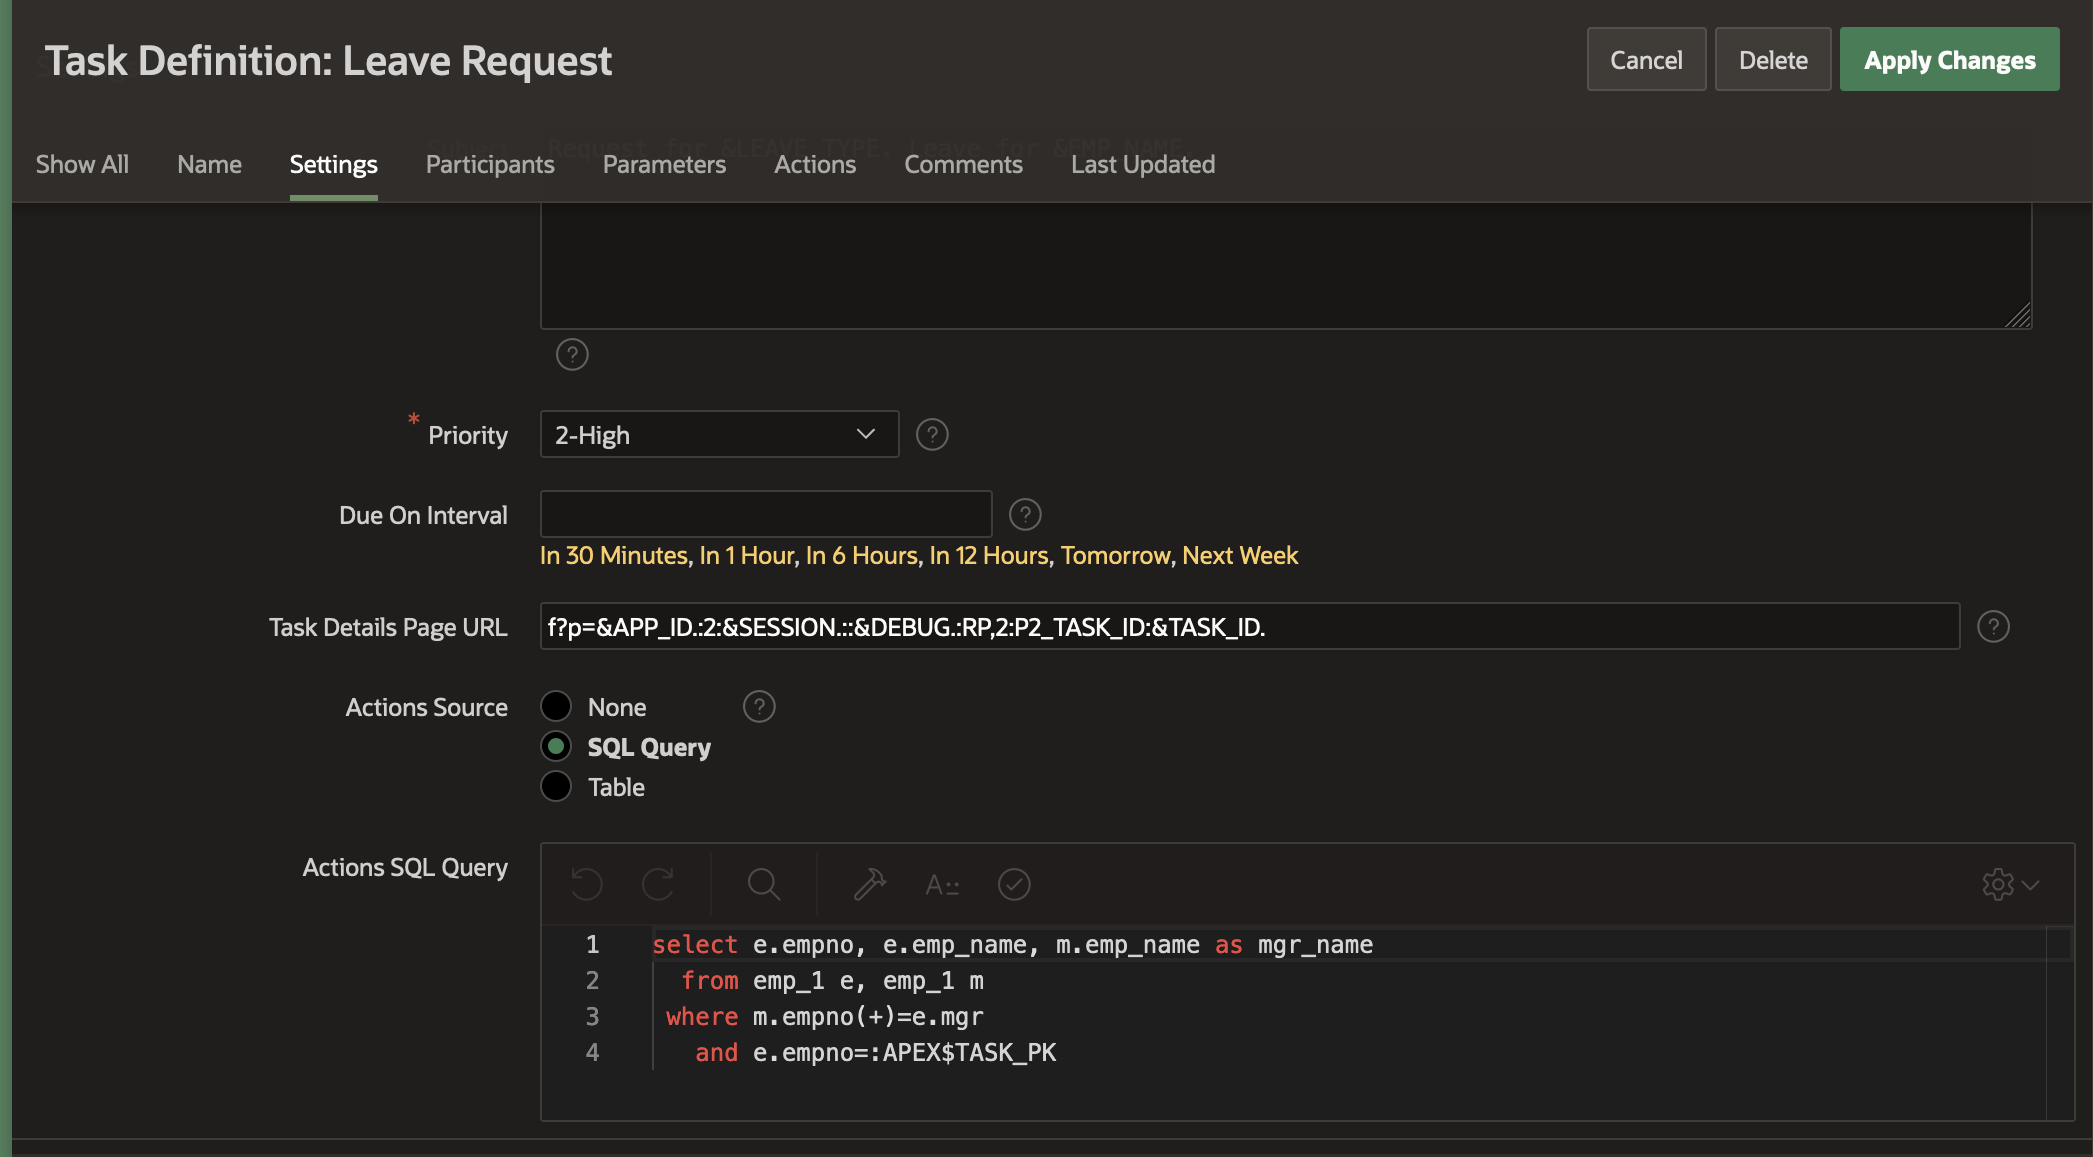Click the Redo icon in SQL editor

(x=658, y=884)
